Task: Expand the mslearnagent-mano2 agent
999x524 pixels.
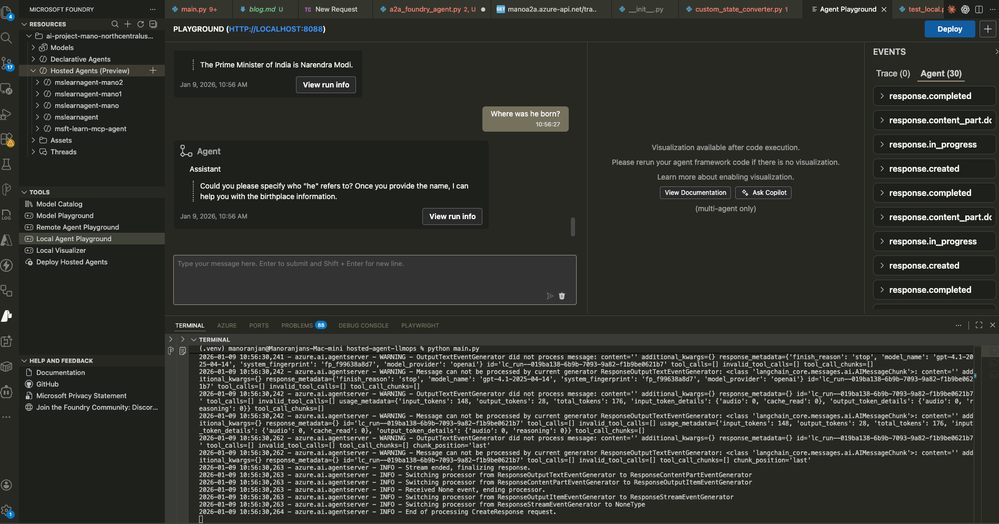Action: point(38,82)
